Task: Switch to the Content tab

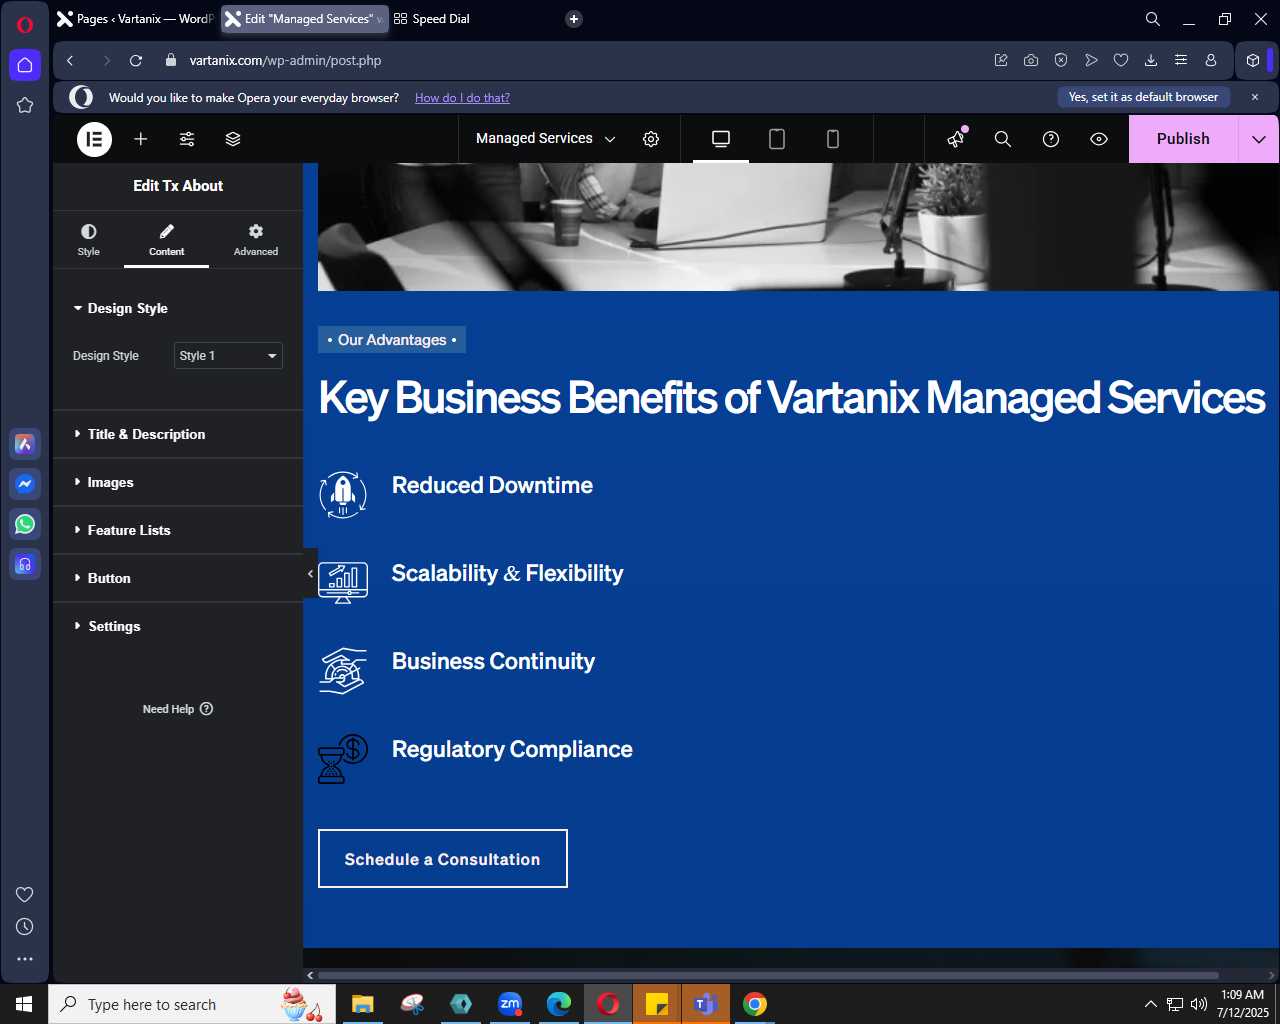Action: 166,240
